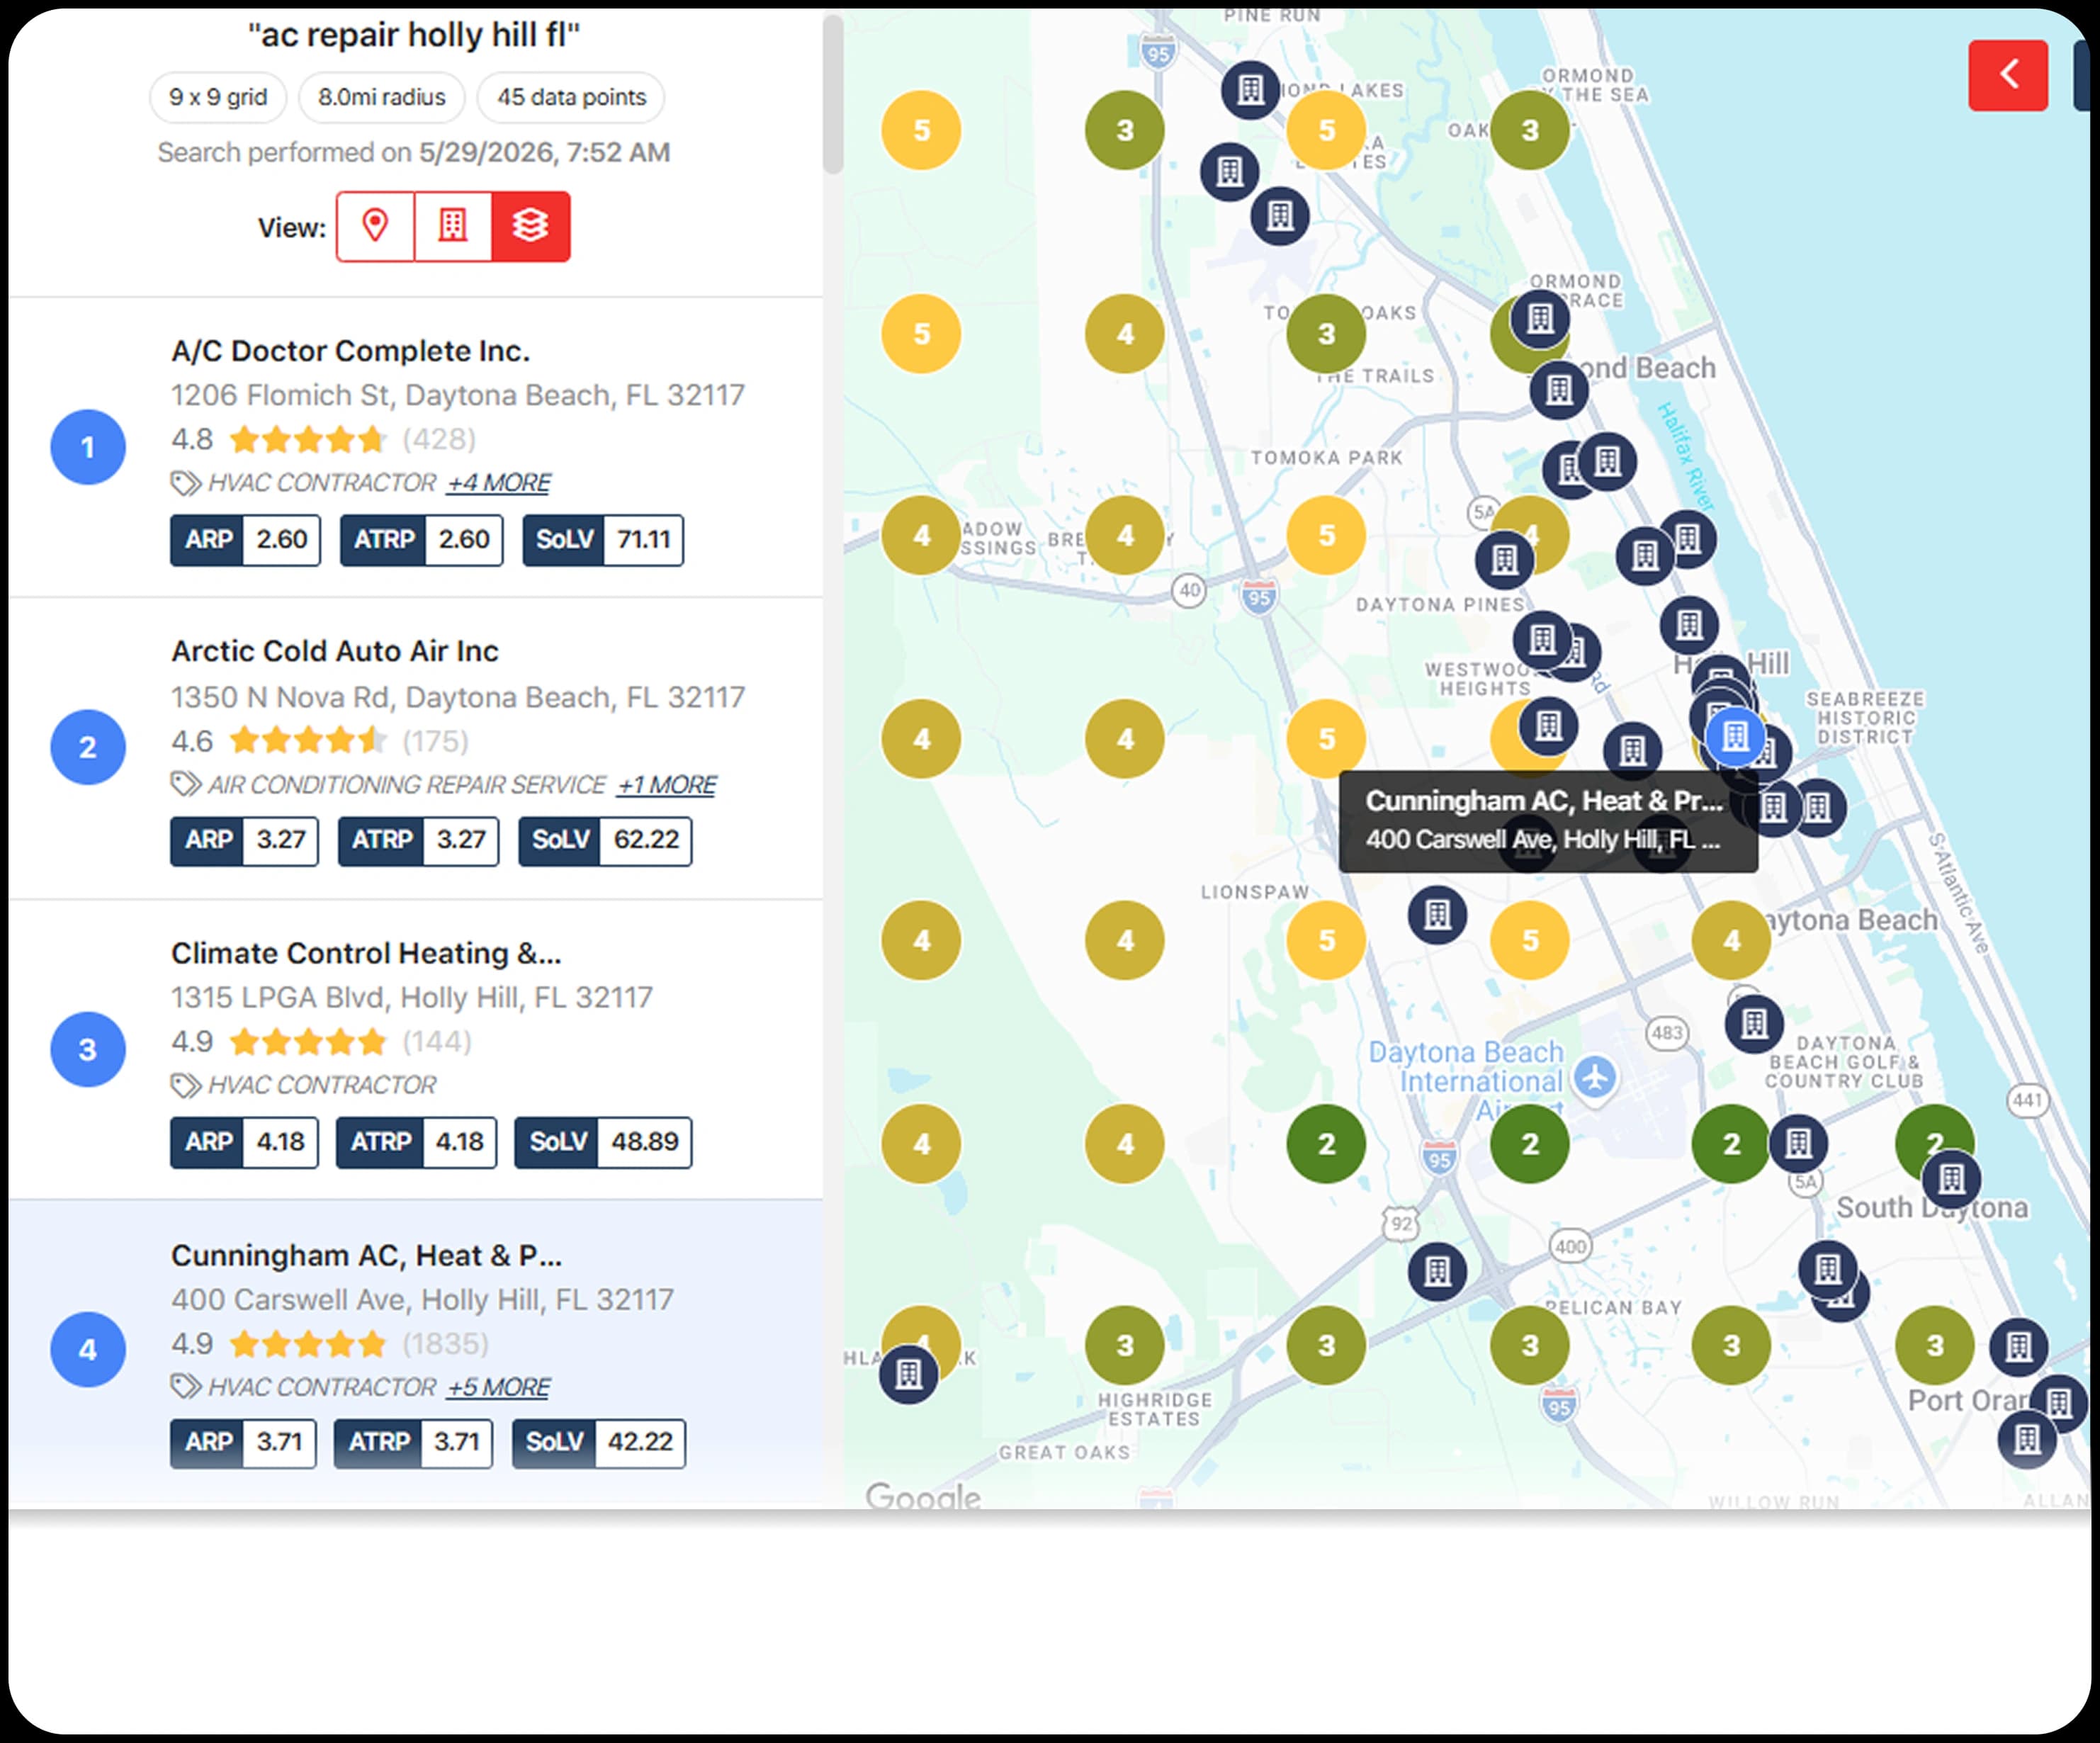The height and width of the screenshot is (1743, 2100).
Task: Click address '1315 LPGA Blvd, Holly Hill, FL 32117'
Action: click(x=412, y=997)
